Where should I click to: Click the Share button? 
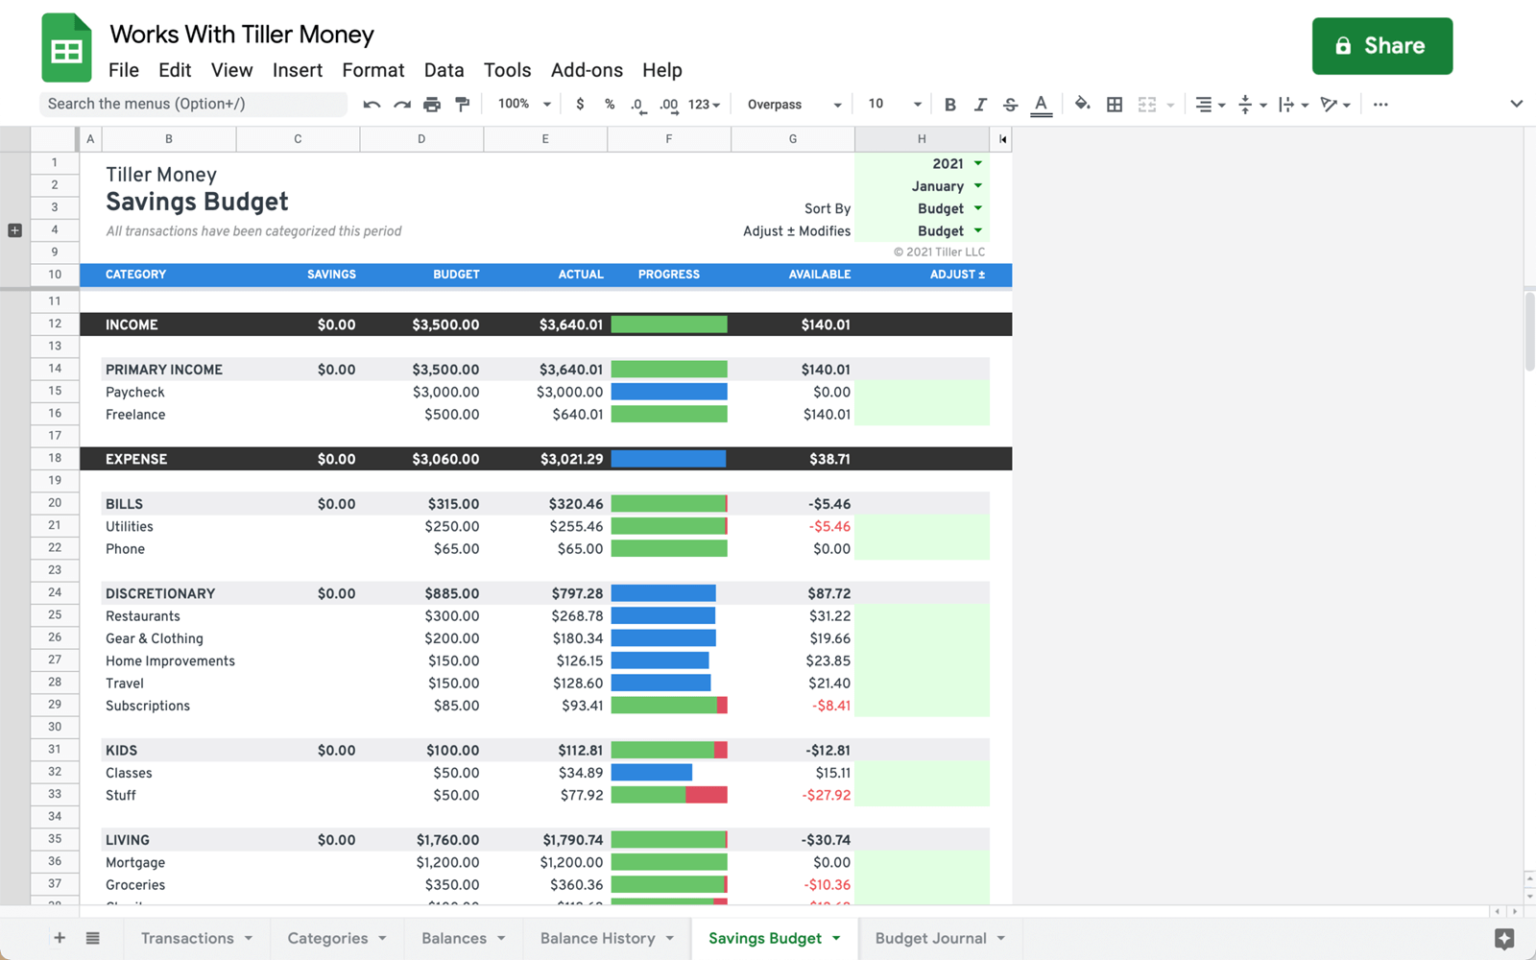point(1382,45)
